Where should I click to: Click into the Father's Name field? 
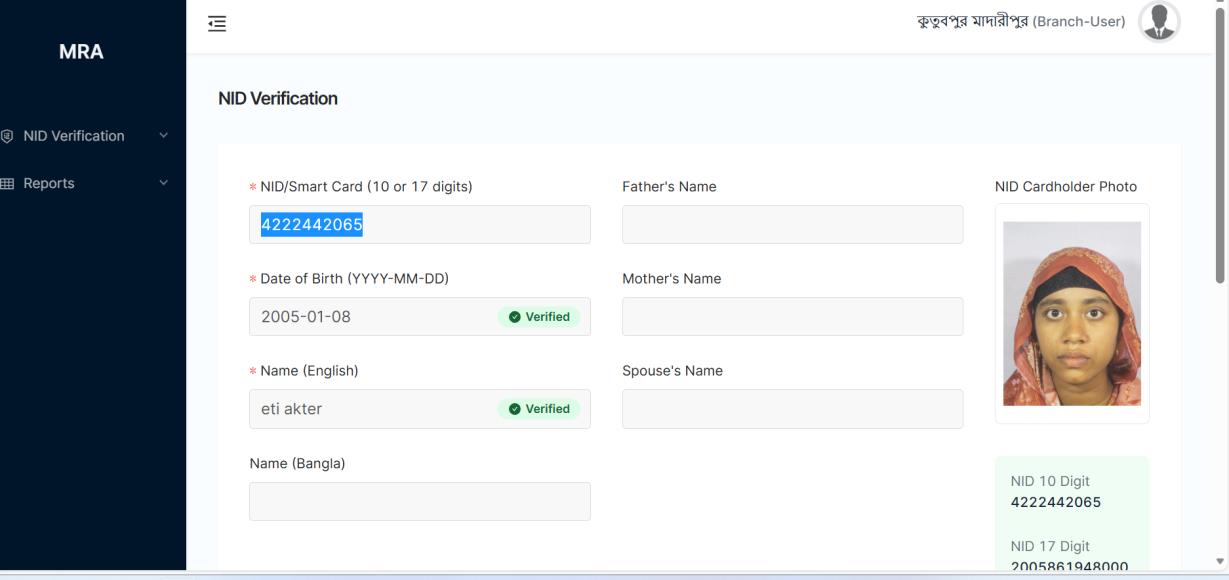coord(792,225)
